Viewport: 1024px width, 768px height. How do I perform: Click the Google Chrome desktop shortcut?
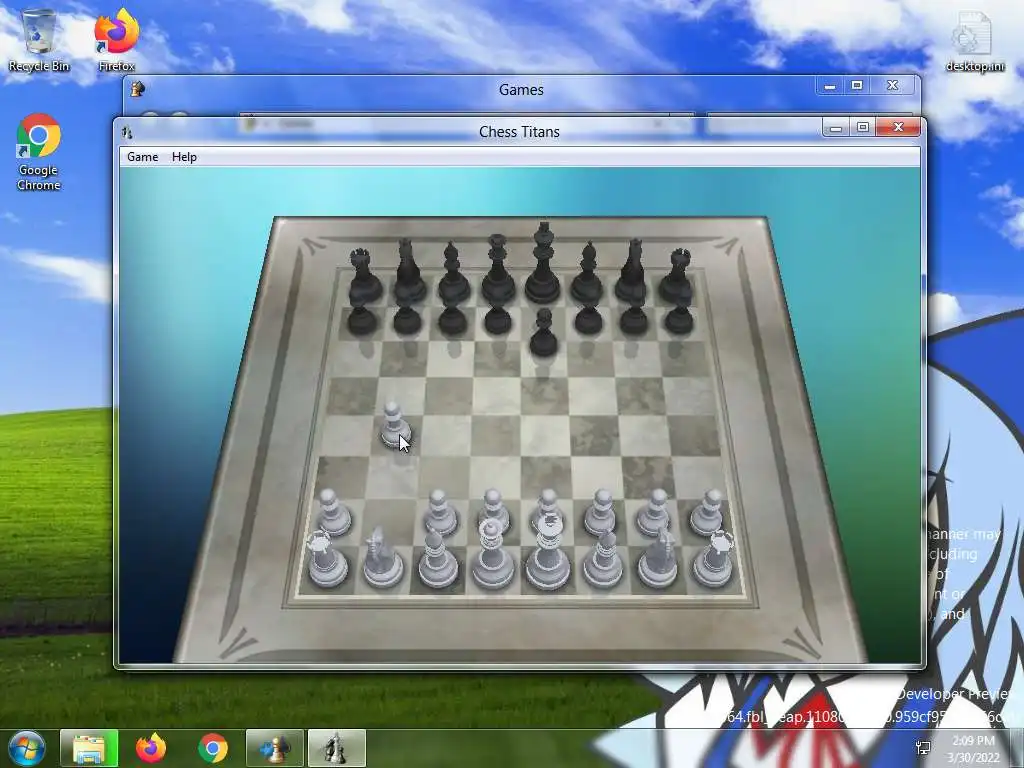(39, 152)
